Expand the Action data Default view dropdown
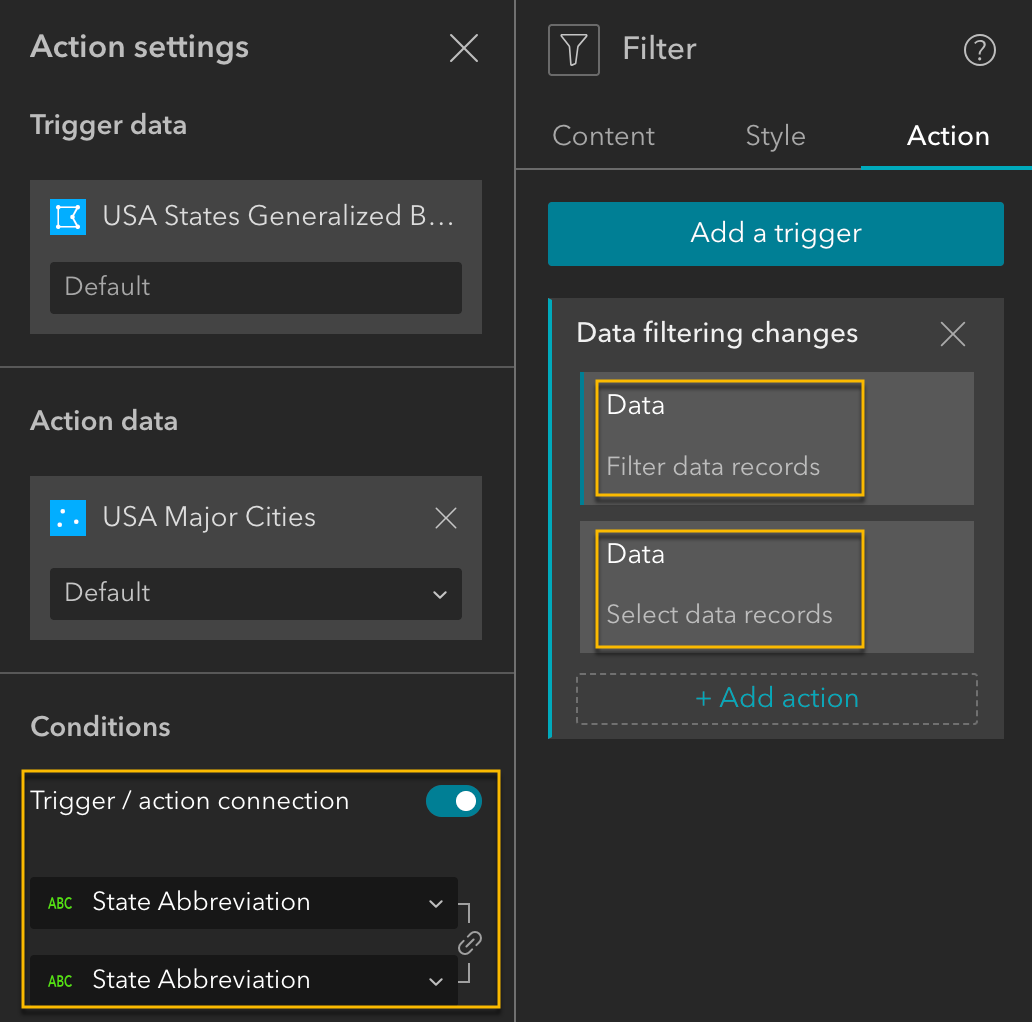The width and height of the screenshot is (1032, 1022). tap(256, 593)
